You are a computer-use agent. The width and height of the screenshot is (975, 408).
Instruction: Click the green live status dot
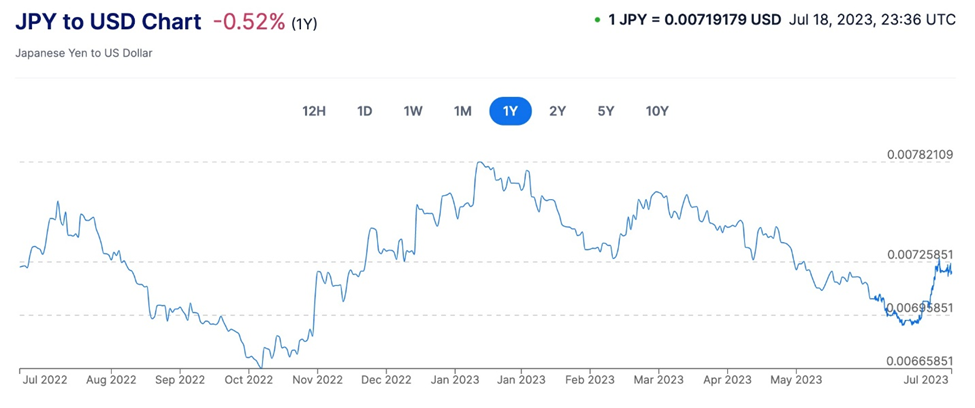(597, 19)
